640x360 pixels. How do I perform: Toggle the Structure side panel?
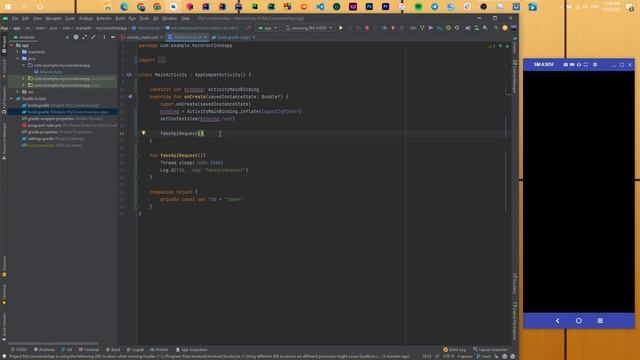pyautogui.click(x=4, y=266)
